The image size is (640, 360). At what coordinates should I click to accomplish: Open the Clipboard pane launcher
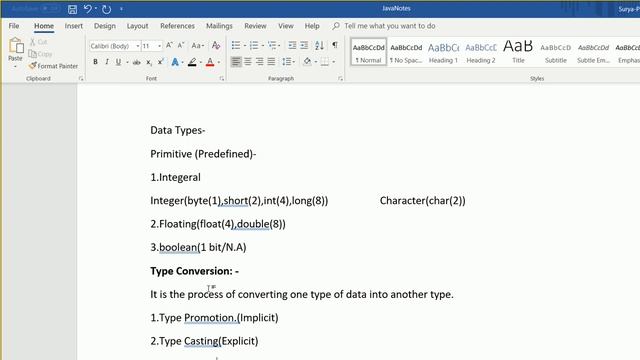(81, 78)
